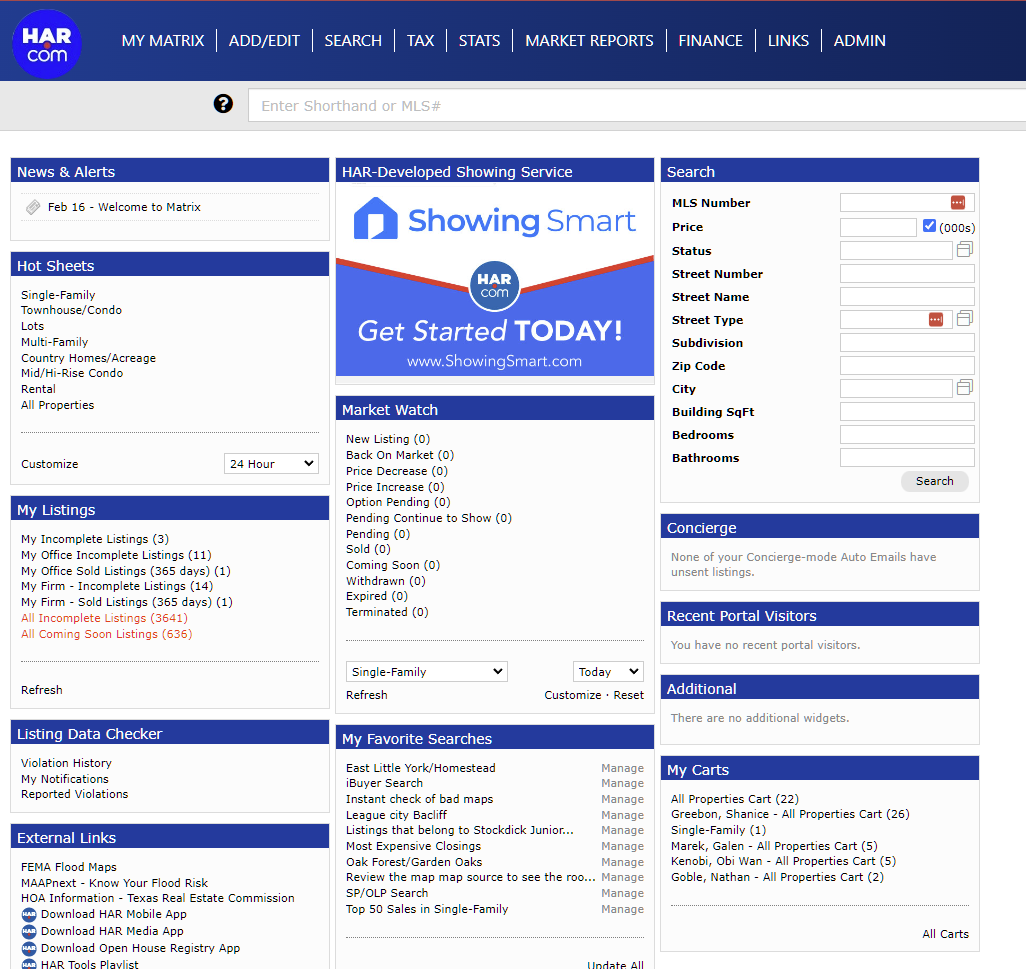Click the HAR.com logo
The height and width of the screenshot is (969, 1026).
click(x=46, y=44)
